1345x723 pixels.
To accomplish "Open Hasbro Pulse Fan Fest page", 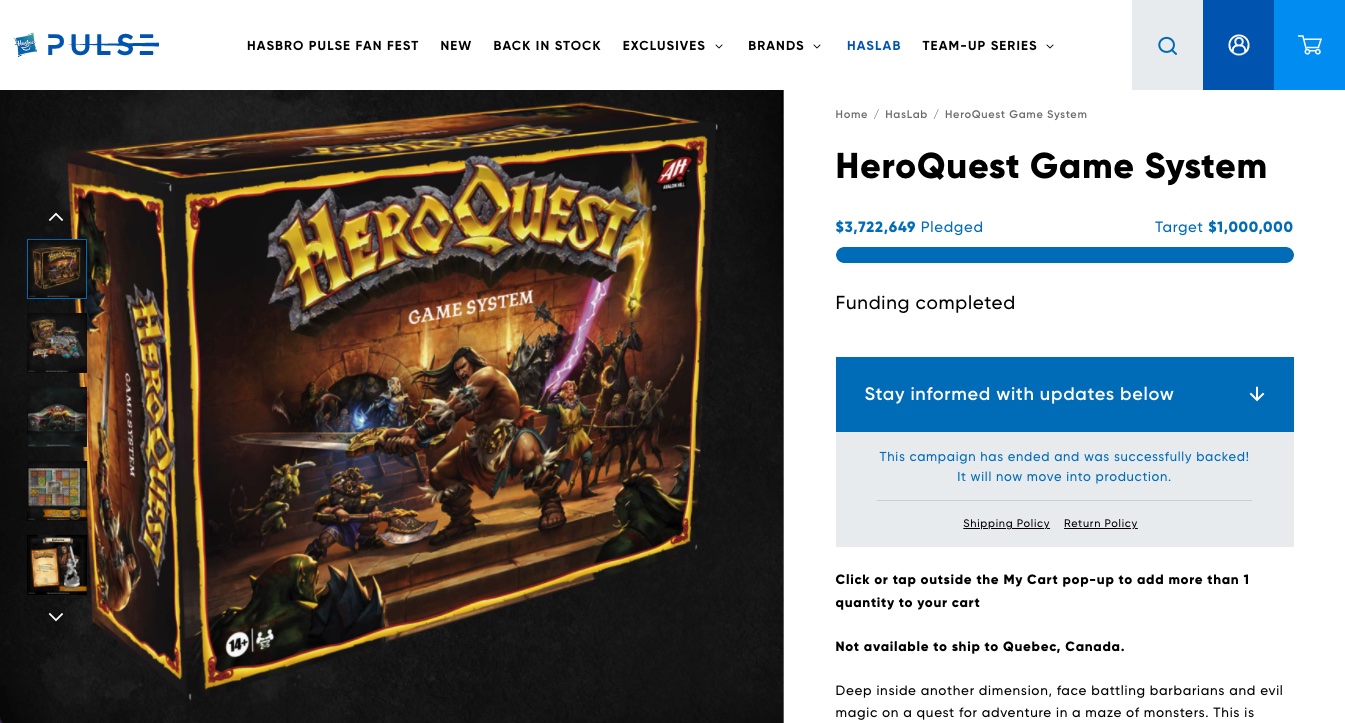I will [x=333, y=46].
